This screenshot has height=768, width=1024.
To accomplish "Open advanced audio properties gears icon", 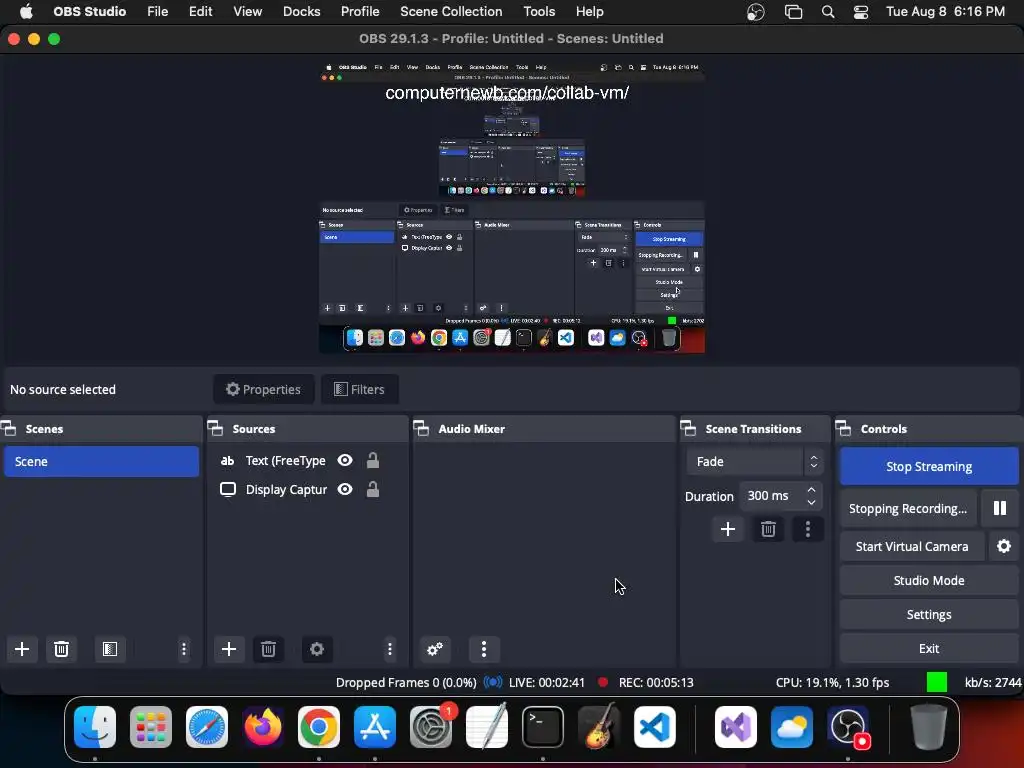I will (x=434, y=649).
